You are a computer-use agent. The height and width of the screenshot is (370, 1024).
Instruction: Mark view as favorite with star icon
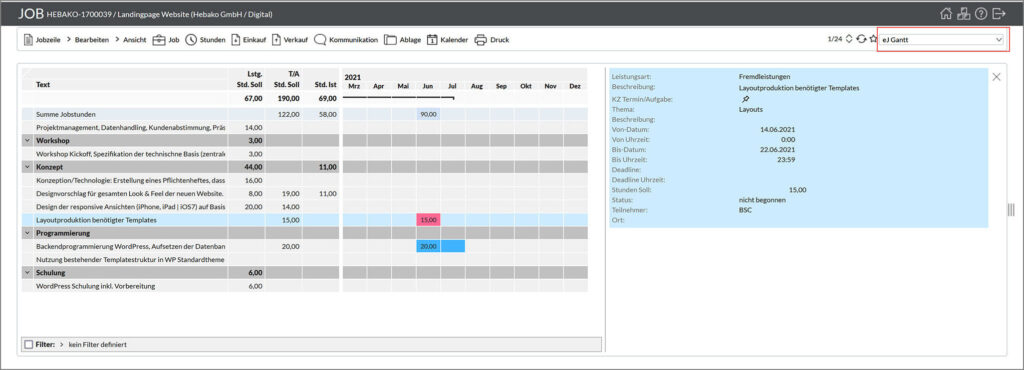point(872,39)
